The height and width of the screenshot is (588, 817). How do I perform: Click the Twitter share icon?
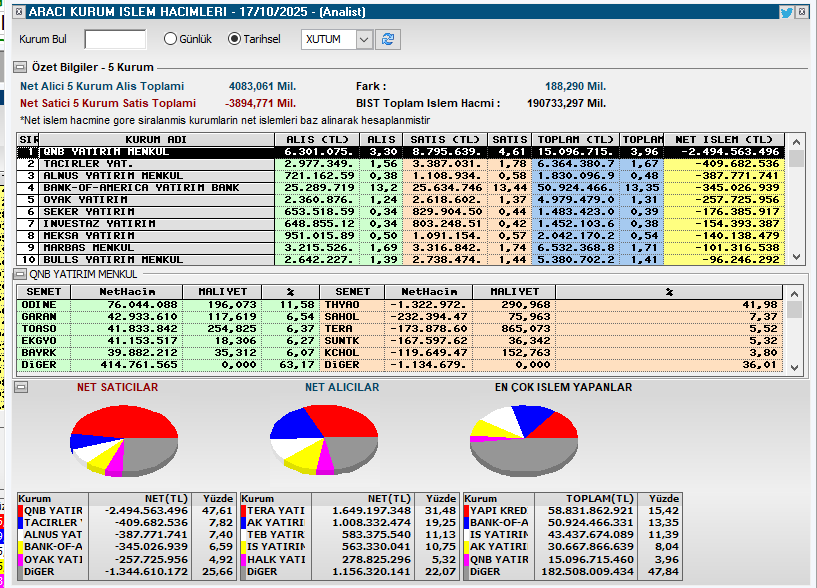(x=786, y=12)
